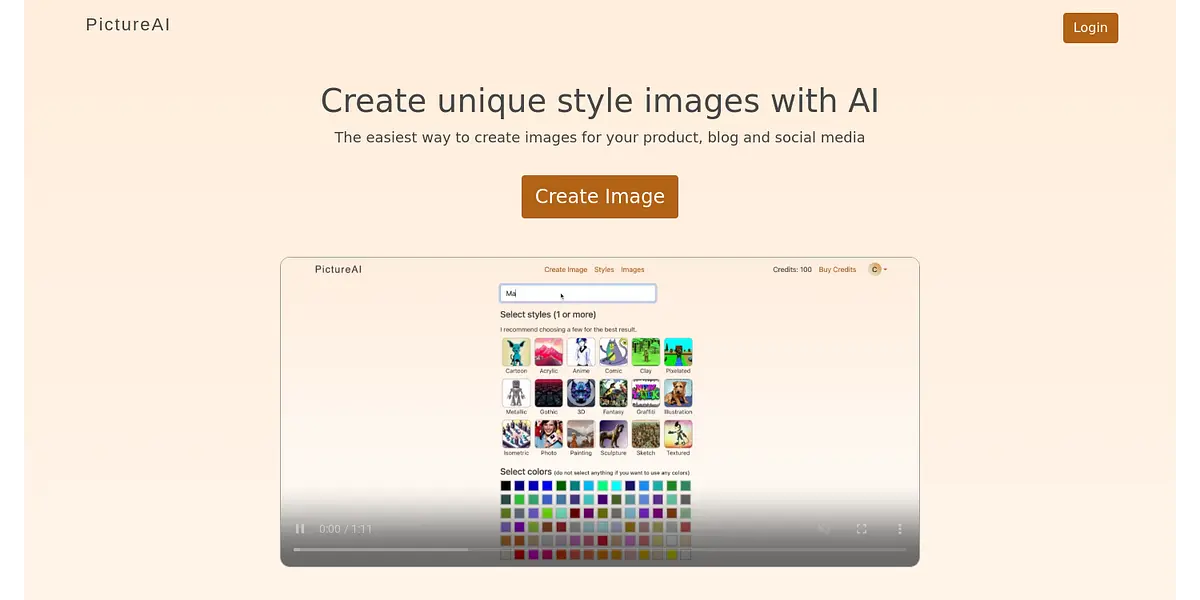This screenshot has height=600, width=1200.
Task: Pick the Pixelated style icon
Action: 678,352
